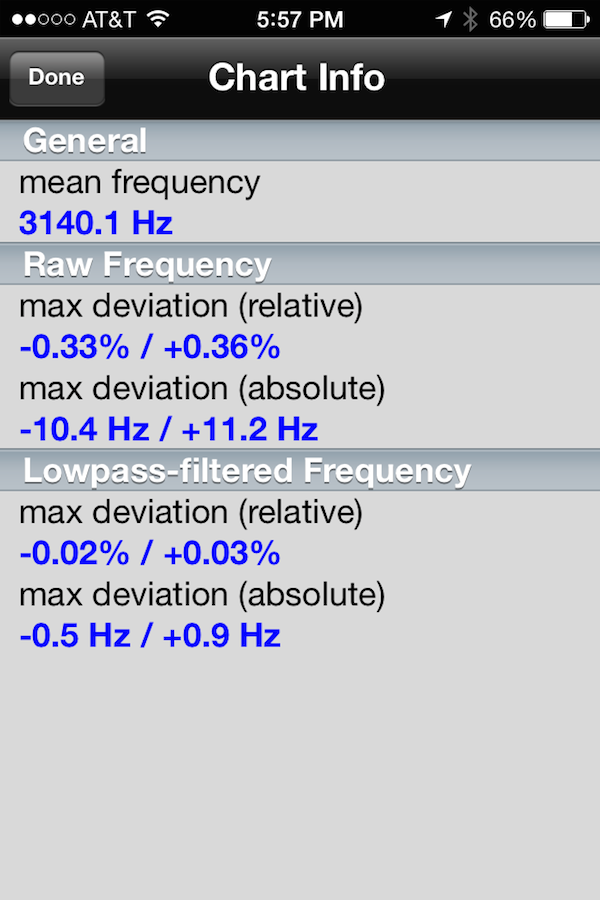
Task: Tap the location services arrow icon
Action: pos(443,20)
